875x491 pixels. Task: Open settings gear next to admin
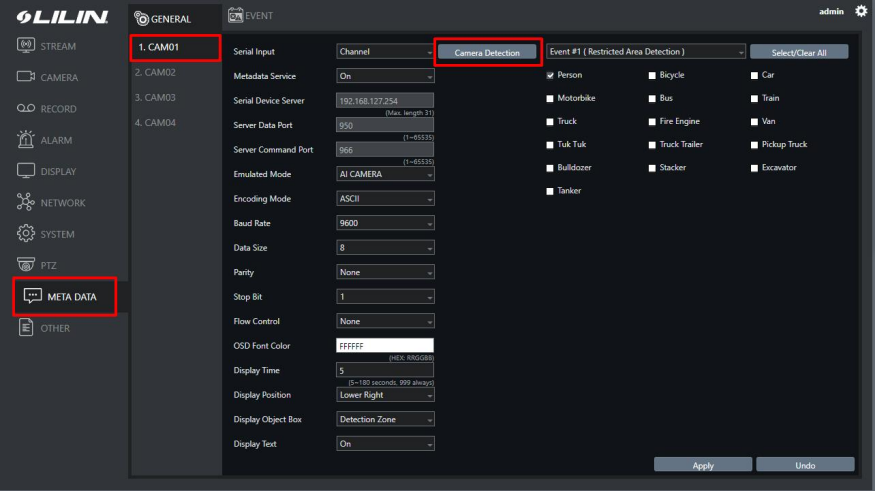861,11
